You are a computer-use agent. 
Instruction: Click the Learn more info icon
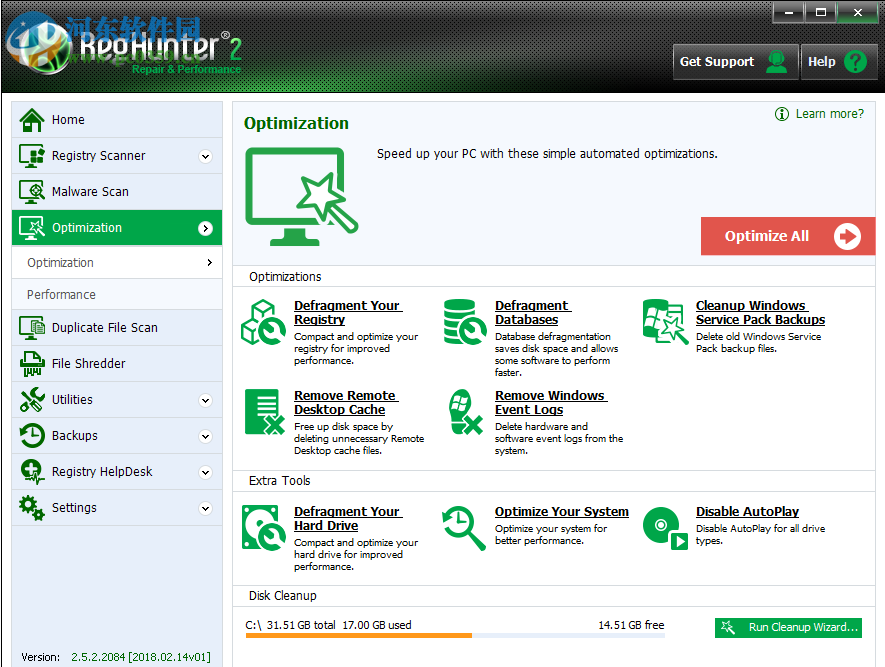click(782, 114)
